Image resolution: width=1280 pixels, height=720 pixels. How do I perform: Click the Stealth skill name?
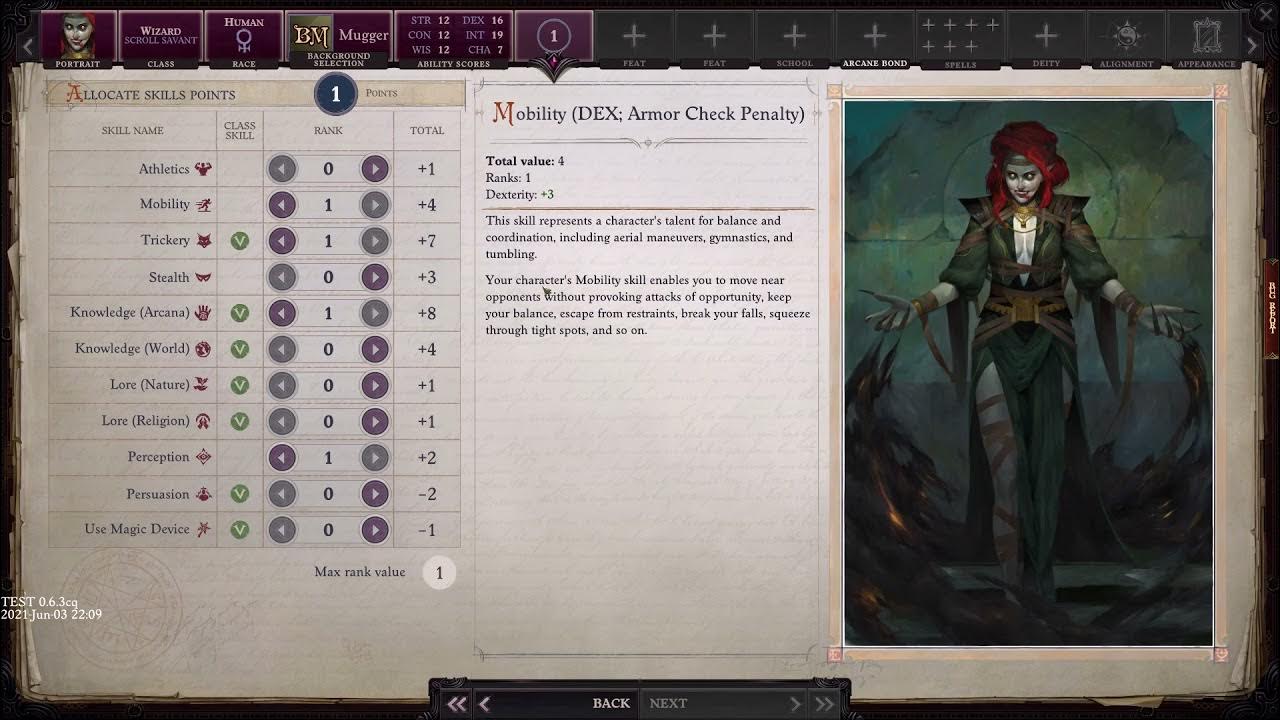tap(169, 277)
